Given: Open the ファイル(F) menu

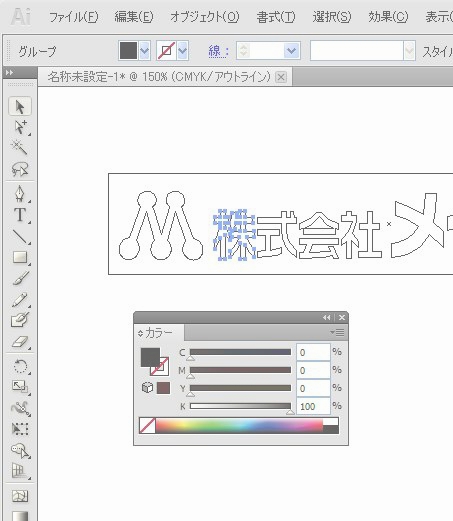Looking at the screenshot, I should [74, 17].
